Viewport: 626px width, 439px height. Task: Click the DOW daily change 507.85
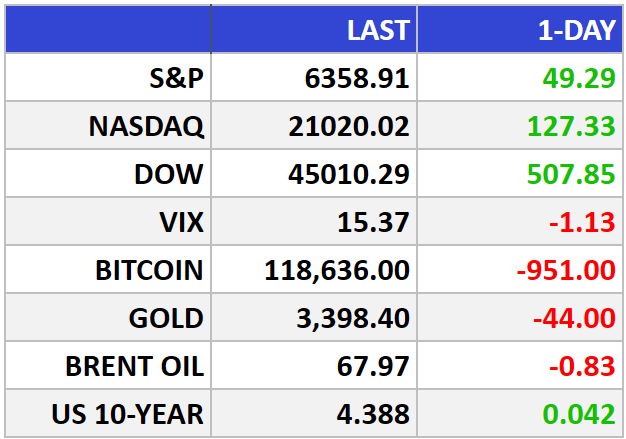point(571,174)
